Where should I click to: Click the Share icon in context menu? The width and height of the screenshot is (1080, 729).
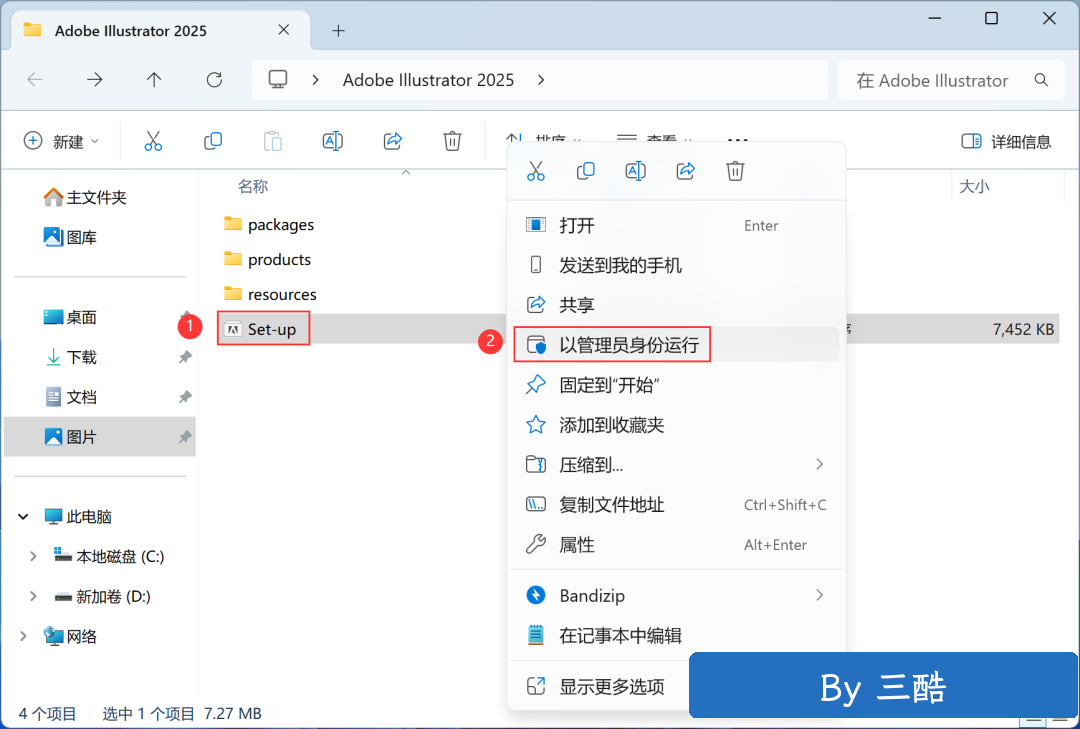(685, 171)
